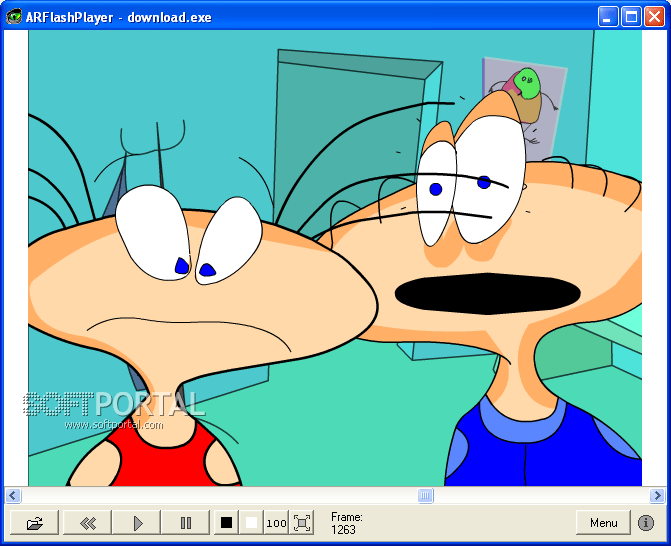This screenshot has height=546, width=671.
Task: Reset zoom with the 100 button
Action: coord(276,522)
